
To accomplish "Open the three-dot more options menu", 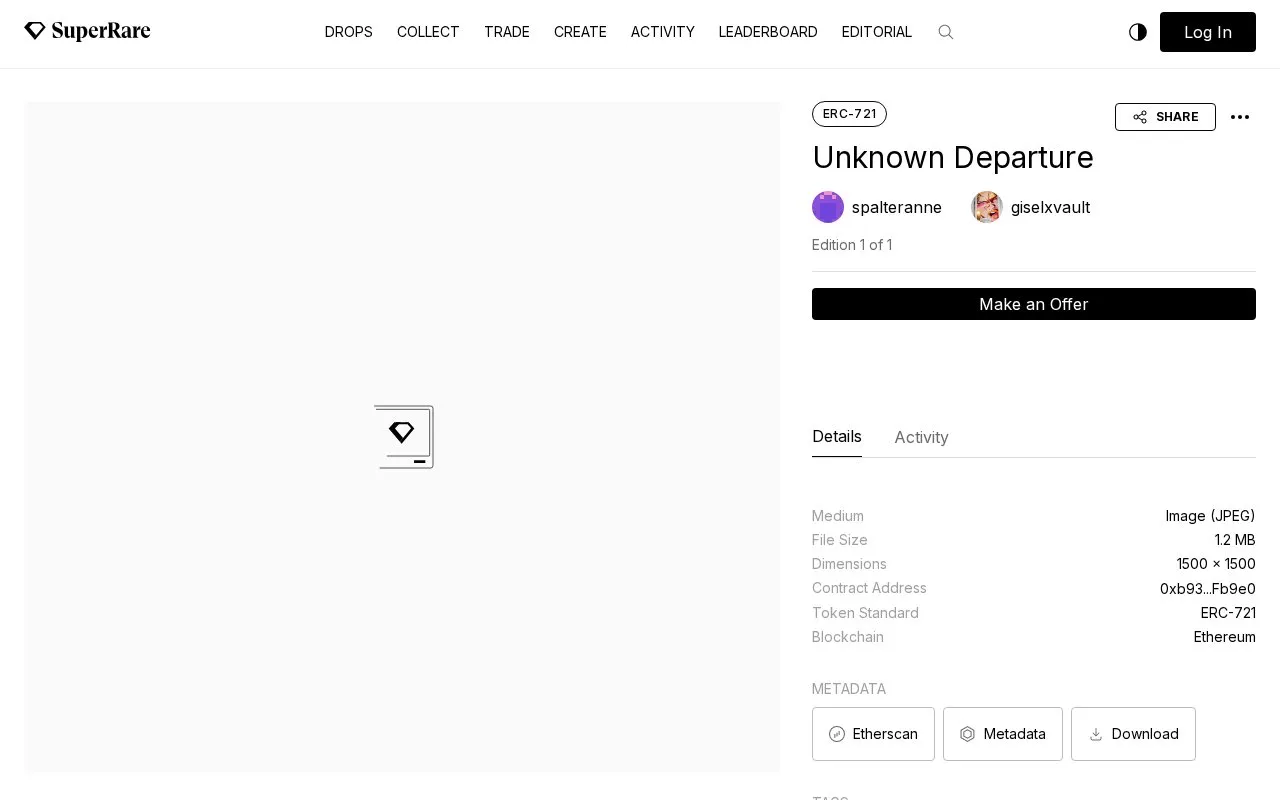I will (1240, 117).
